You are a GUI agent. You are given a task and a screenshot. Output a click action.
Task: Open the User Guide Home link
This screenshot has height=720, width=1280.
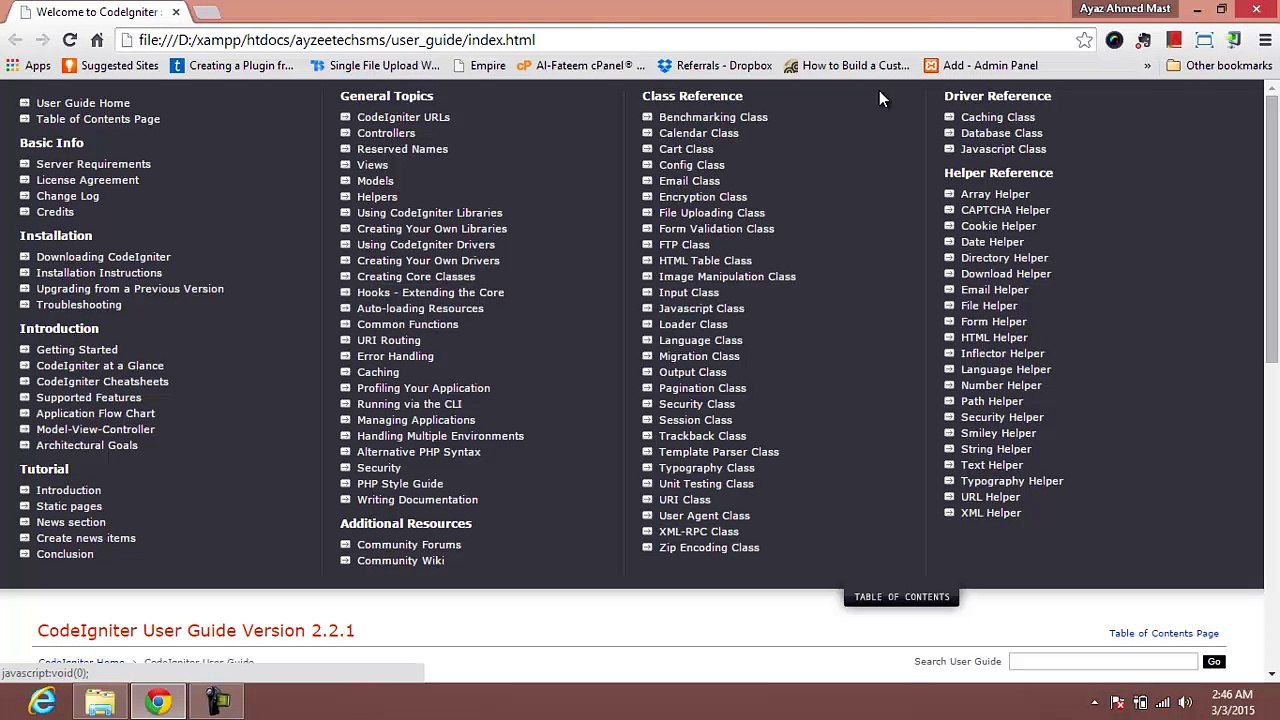coord(83,103)
